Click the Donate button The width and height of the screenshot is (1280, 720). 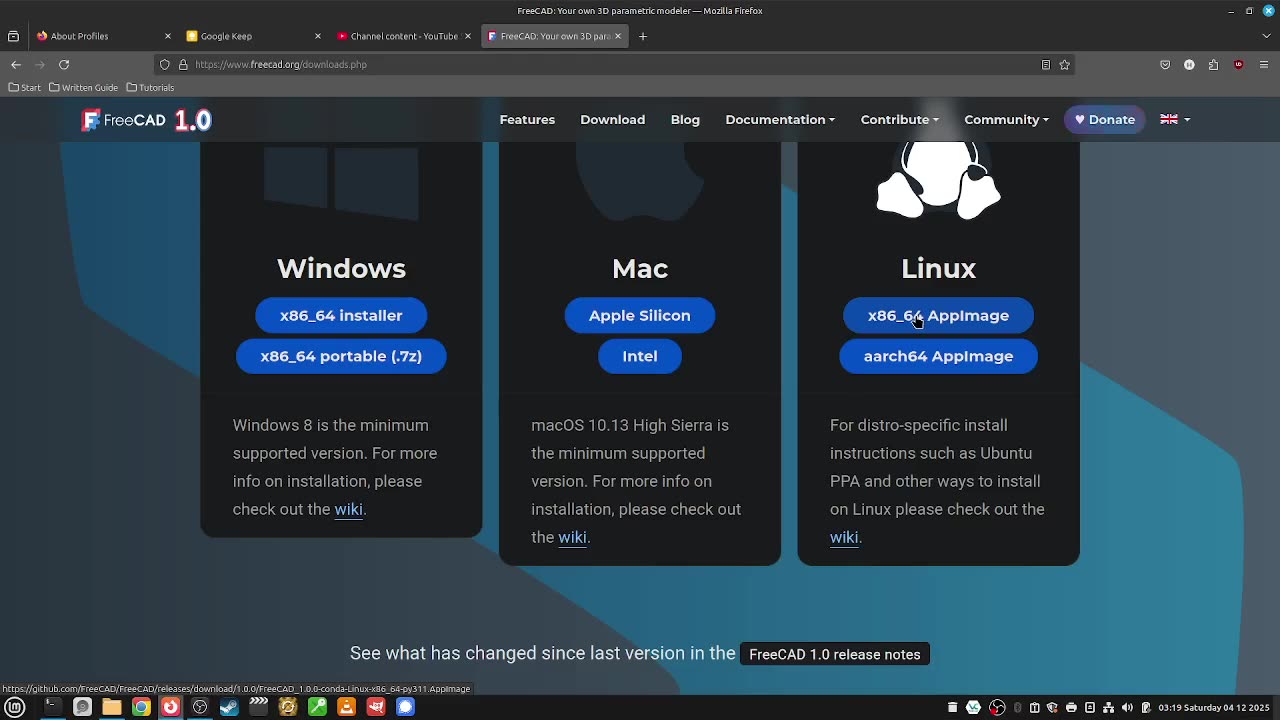pos(1105,119)
